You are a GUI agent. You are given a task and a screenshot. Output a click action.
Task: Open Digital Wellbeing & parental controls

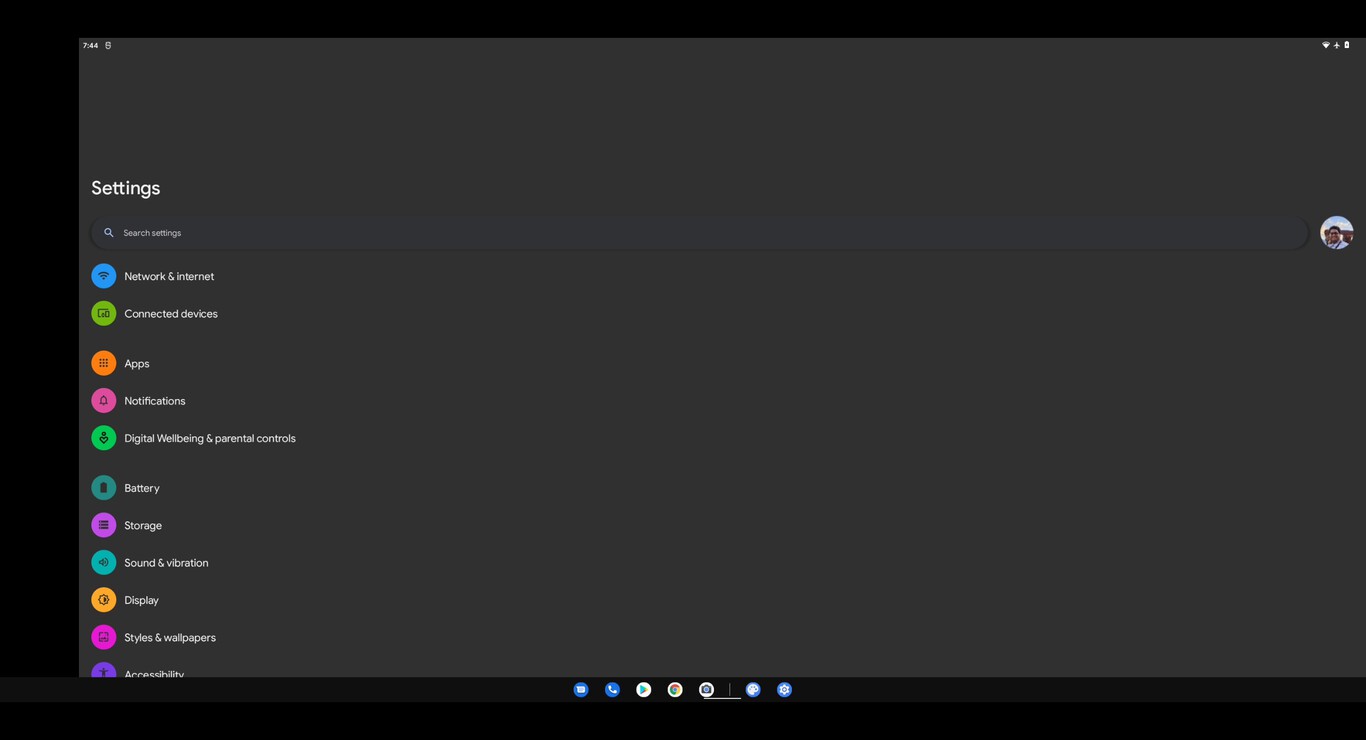[209, 438]
